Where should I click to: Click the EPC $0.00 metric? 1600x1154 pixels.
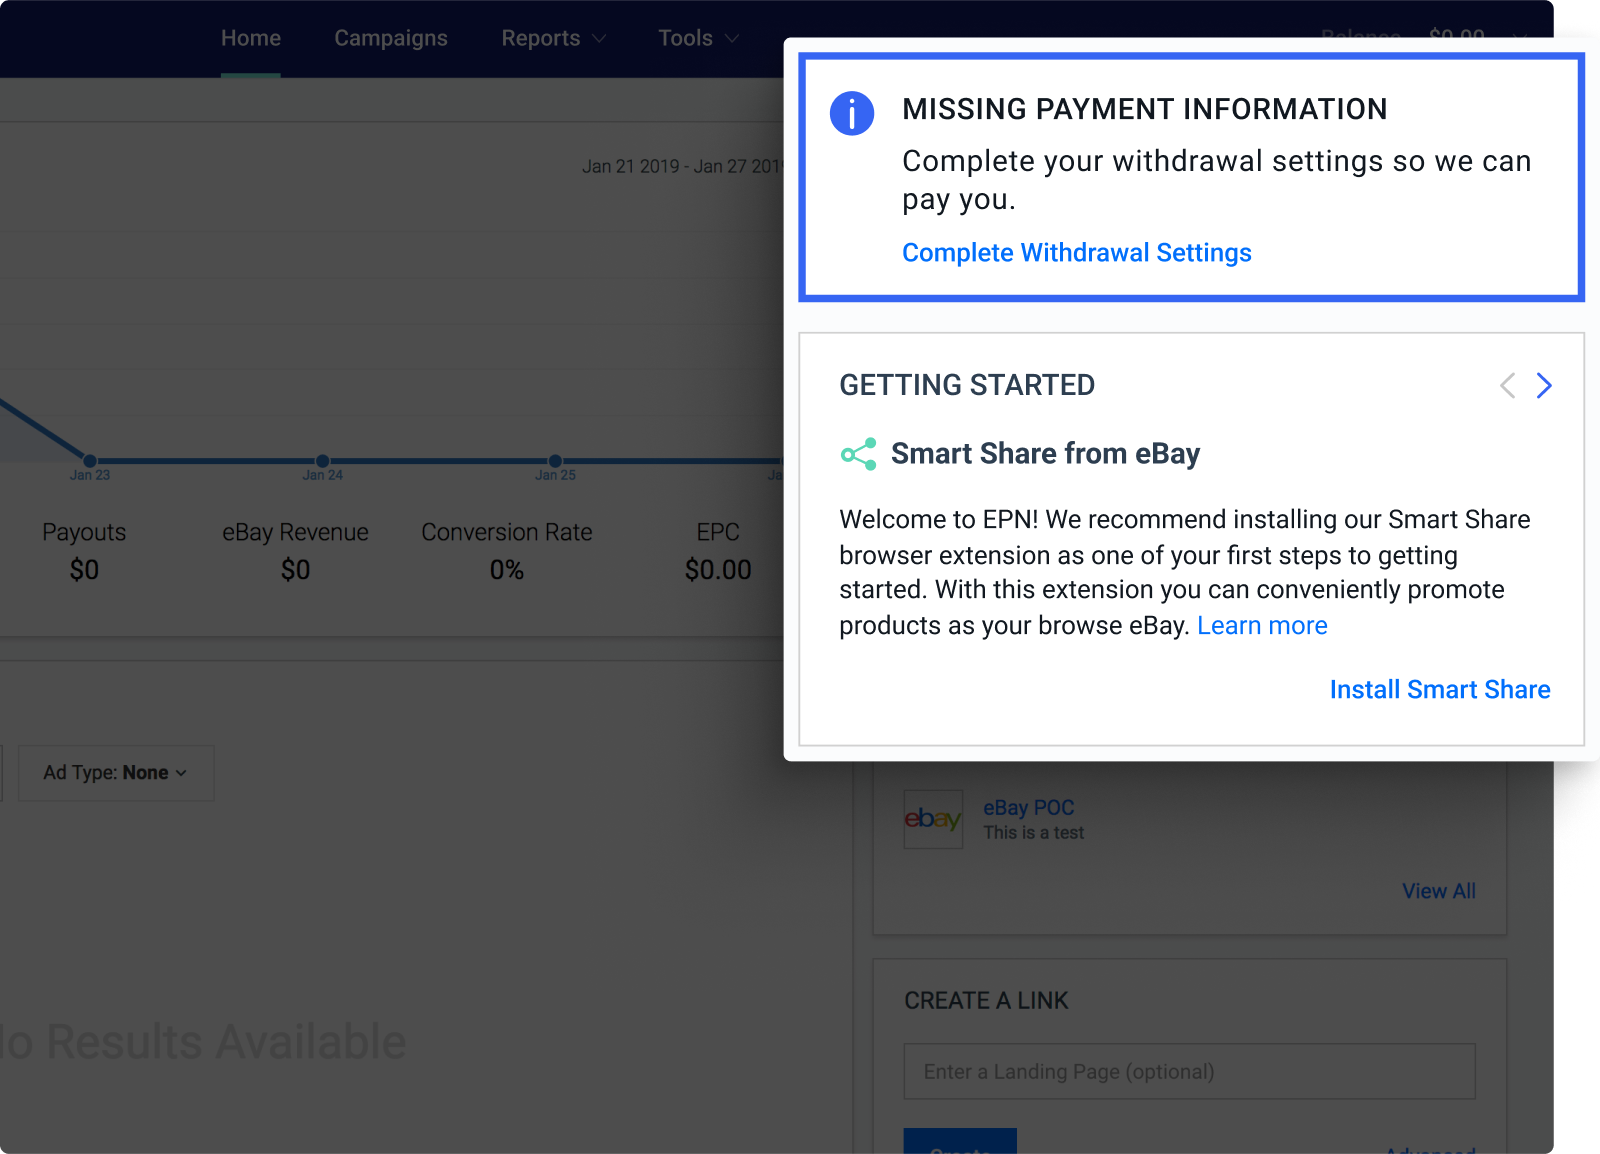tap(718, 551)
